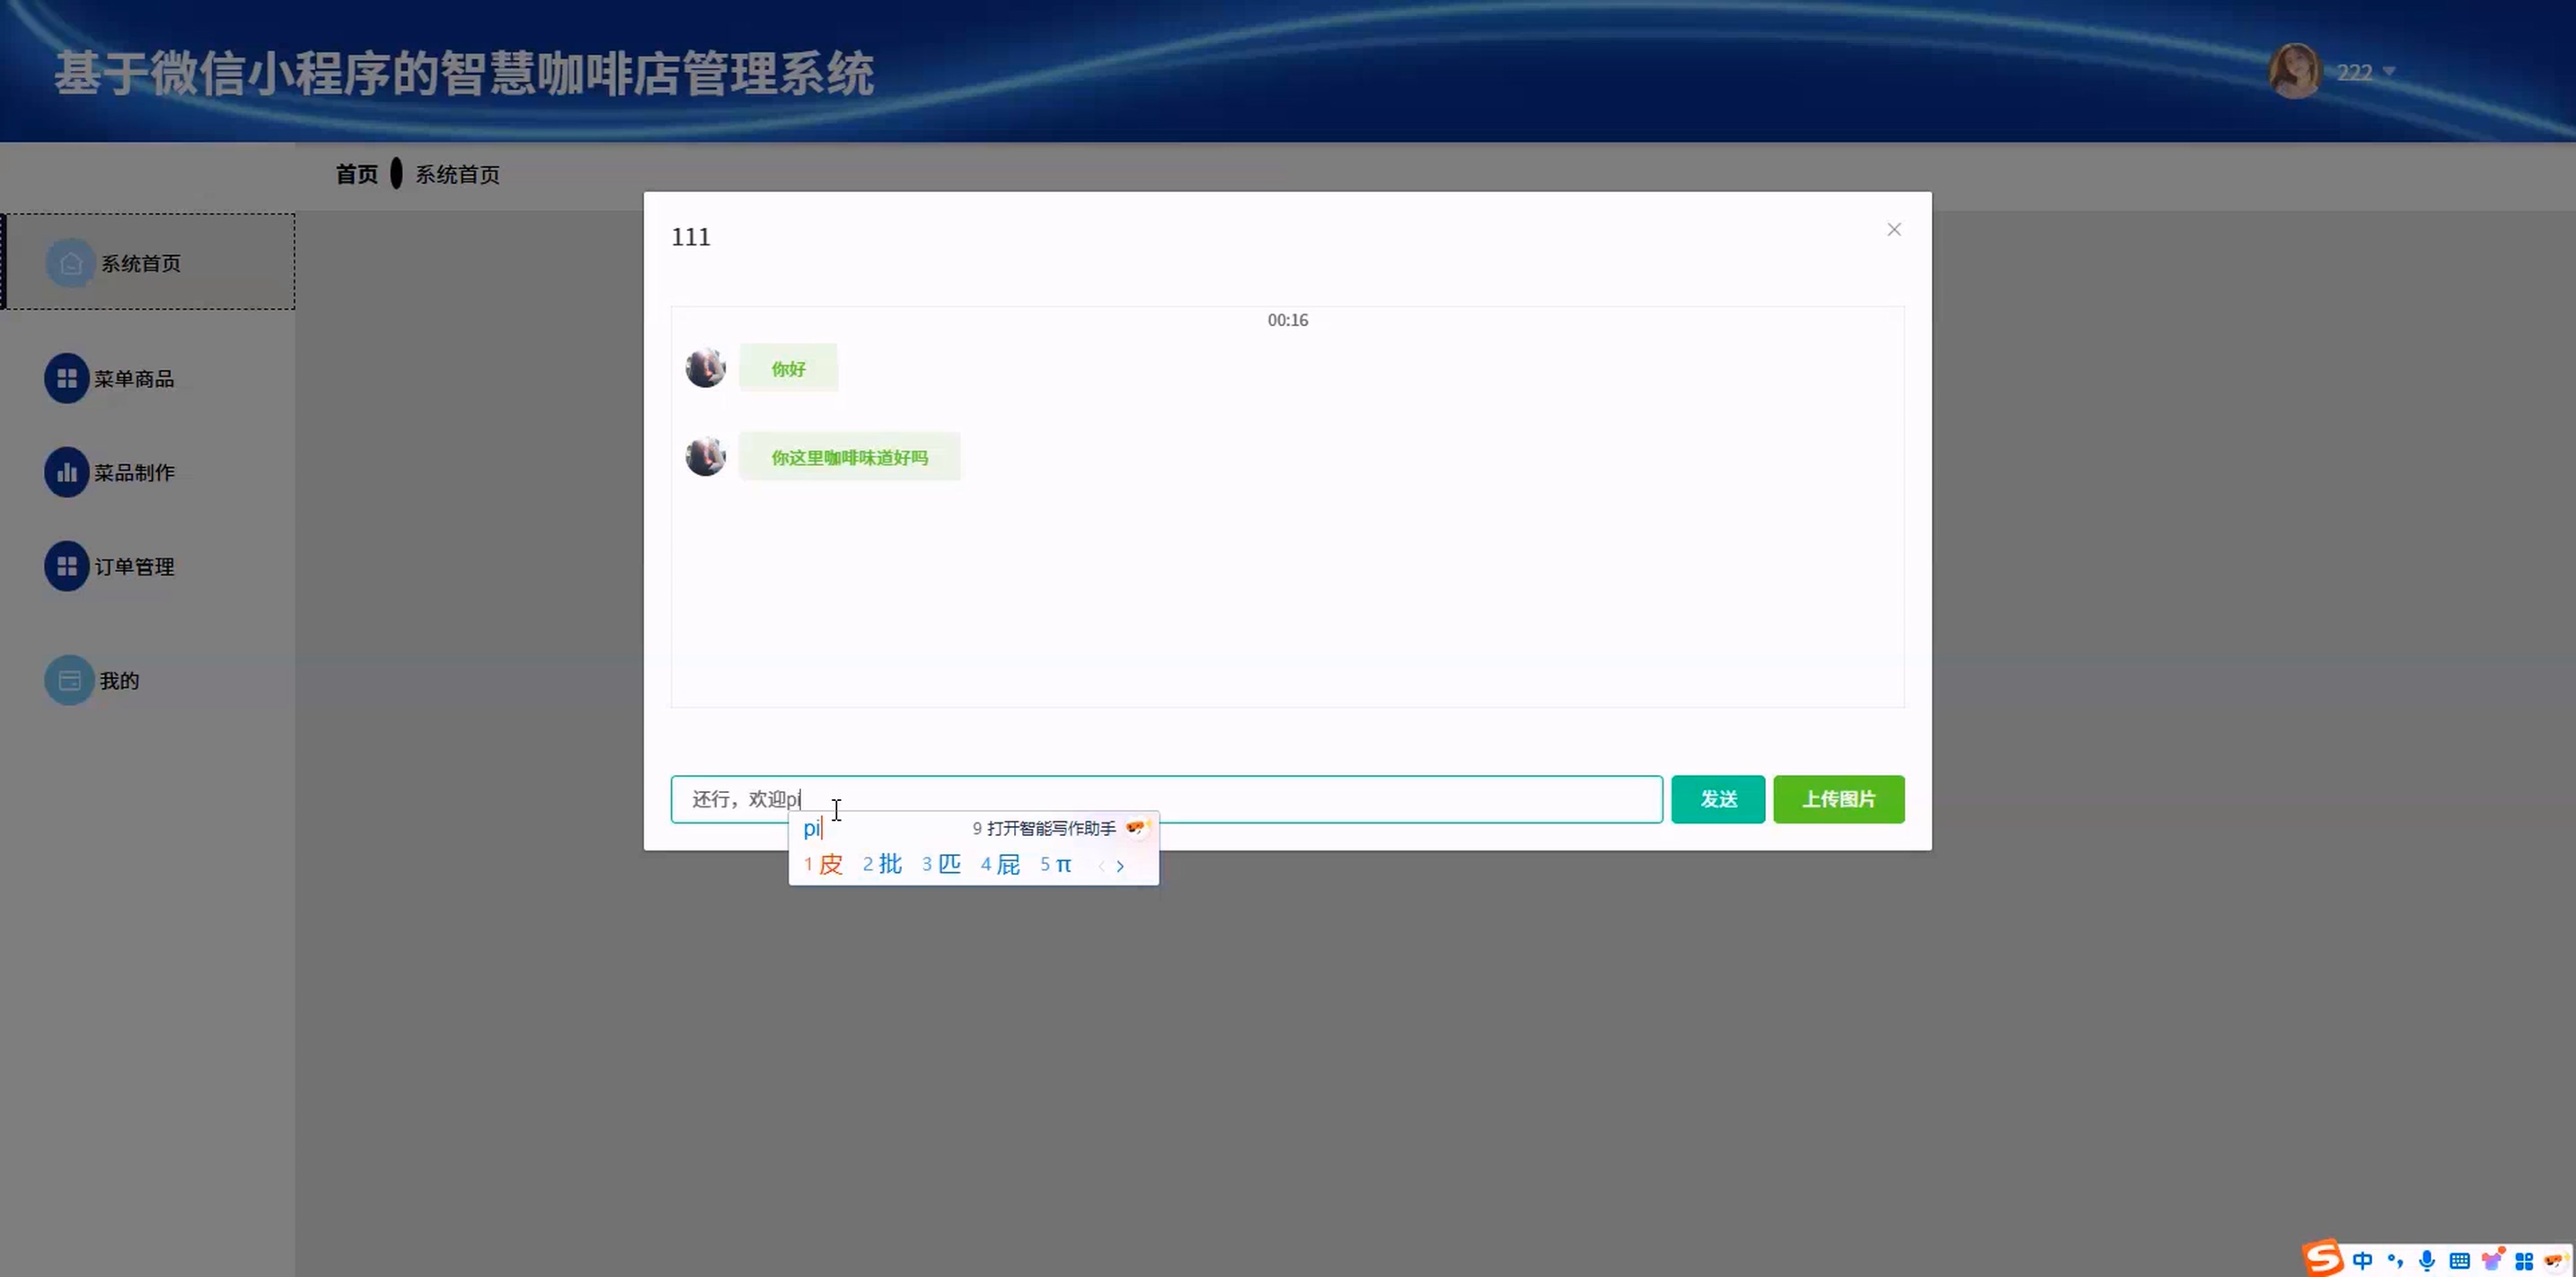Image resolution: width=2576 pixels, height=1277 pixels.
Task: Click the 上传图片 upload image button
Action: tap(1838, 799)
